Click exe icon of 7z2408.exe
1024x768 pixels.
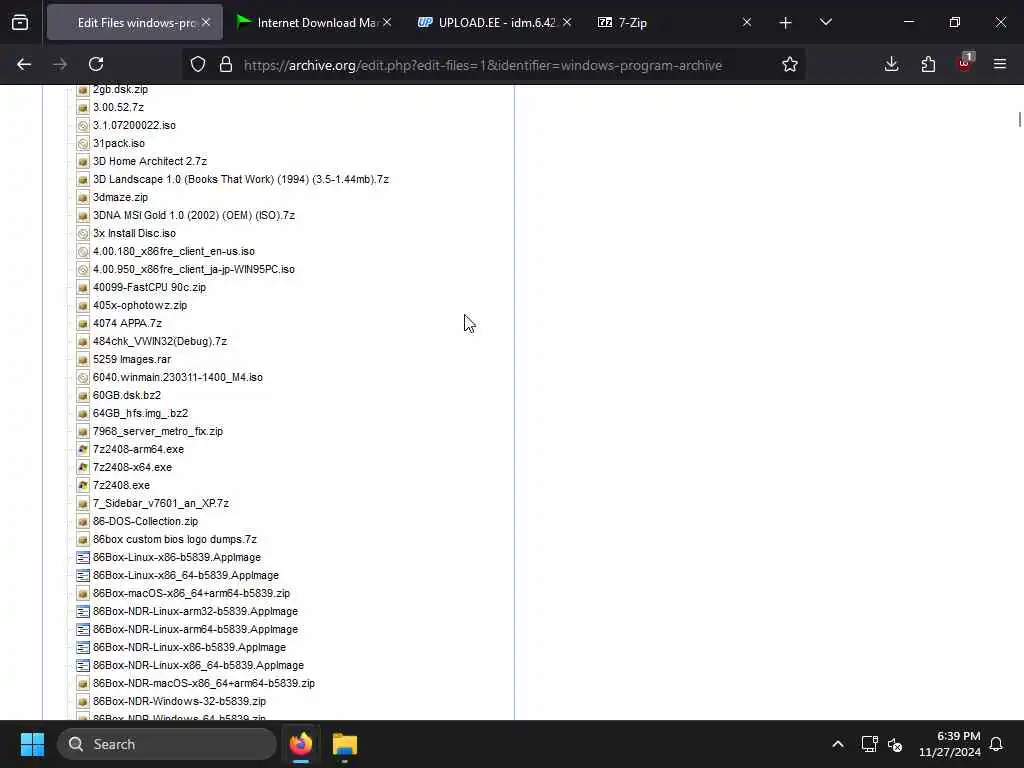[x=83, y=485]
